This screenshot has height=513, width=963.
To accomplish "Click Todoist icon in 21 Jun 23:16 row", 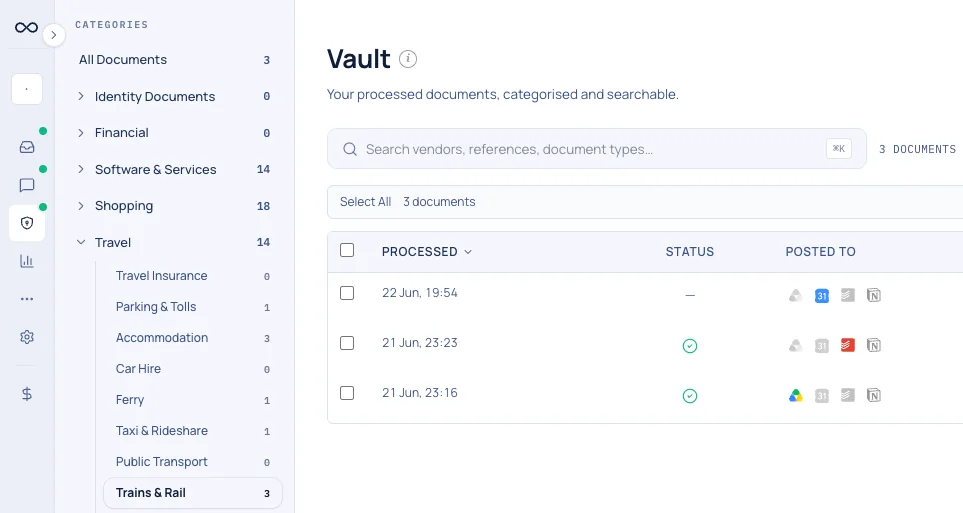I will pos(848,395).
